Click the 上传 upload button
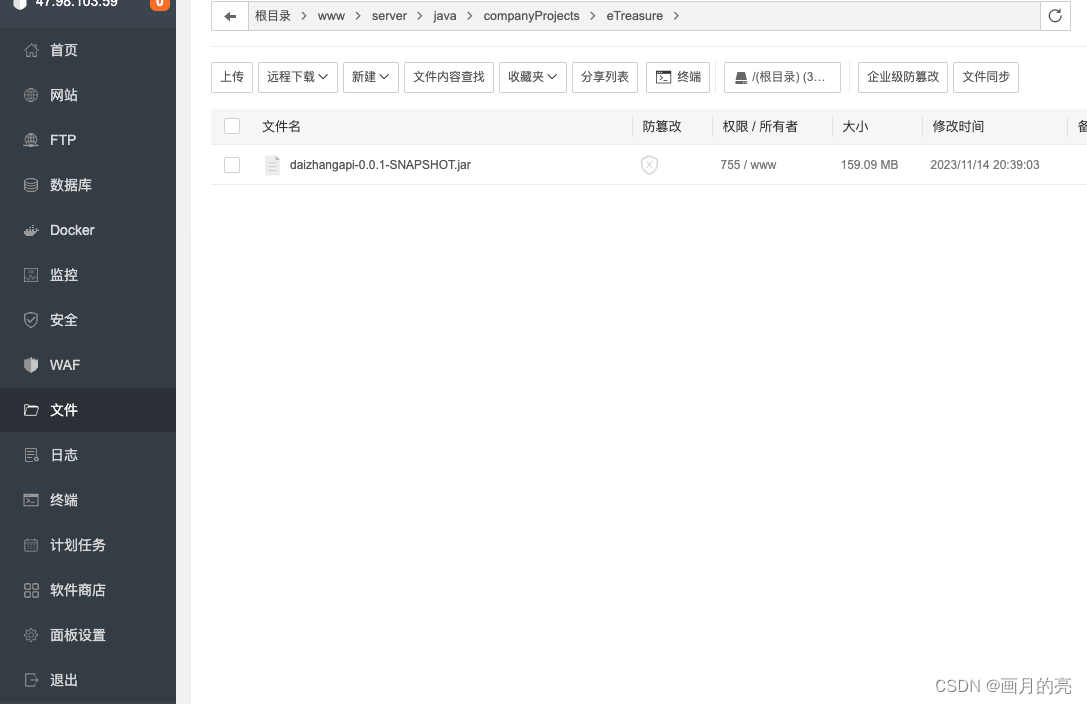The width and height of the screenshot is (1087, 704). click(232, 77)
